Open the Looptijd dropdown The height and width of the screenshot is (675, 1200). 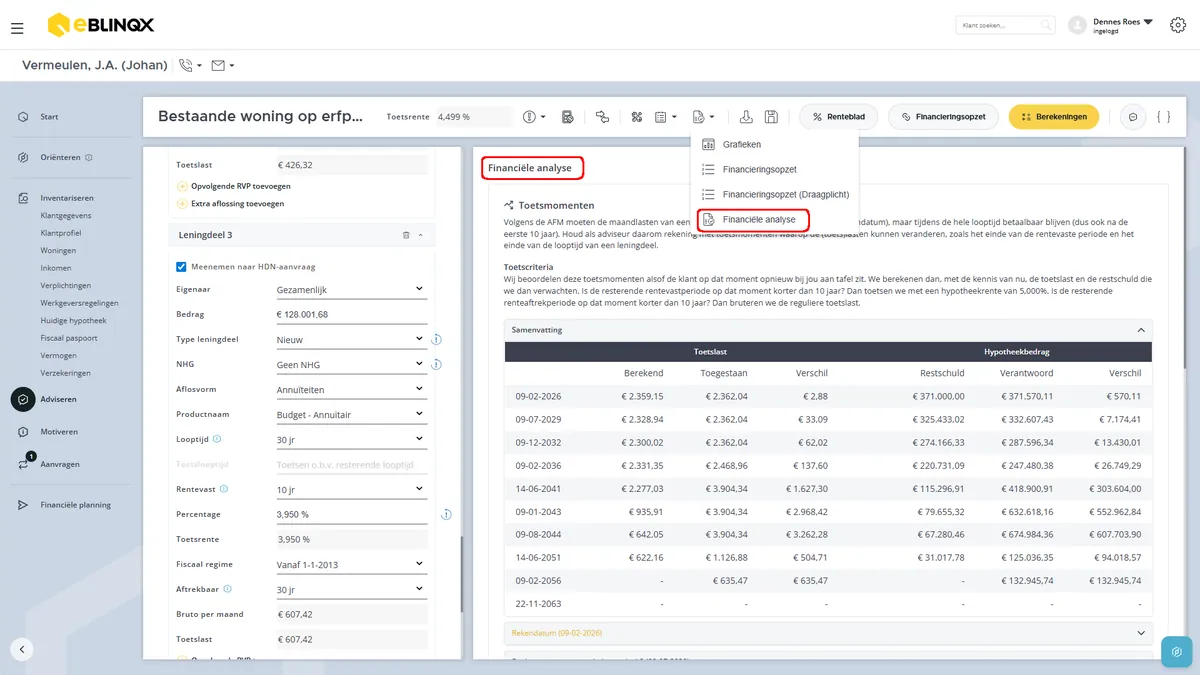tap(351, 439)
